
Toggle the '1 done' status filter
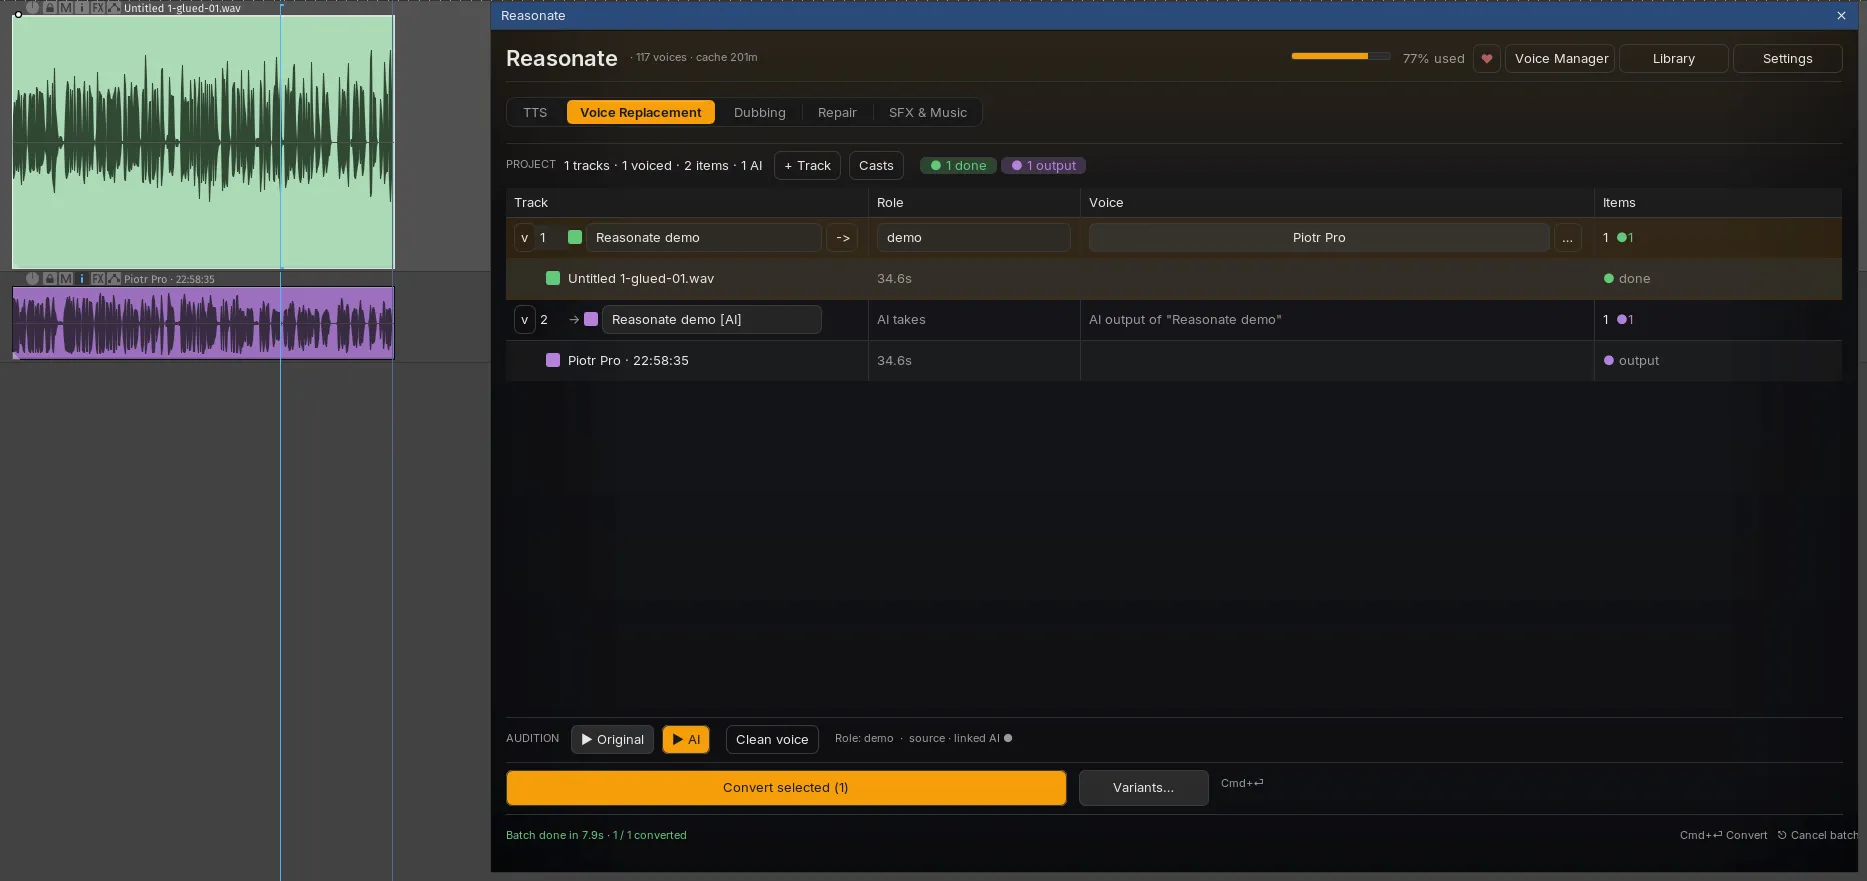(958, 165)
